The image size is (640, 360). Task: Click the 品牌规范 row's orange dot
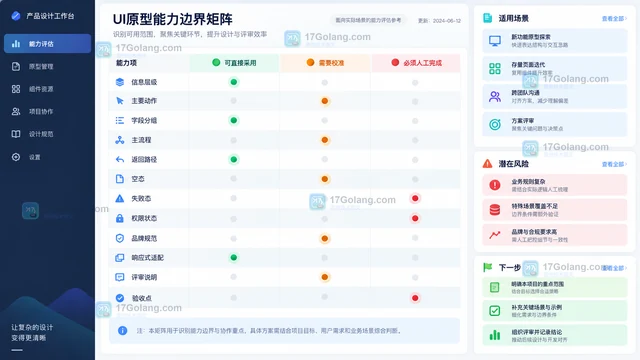pyautogui.click(x=324, y=238)
